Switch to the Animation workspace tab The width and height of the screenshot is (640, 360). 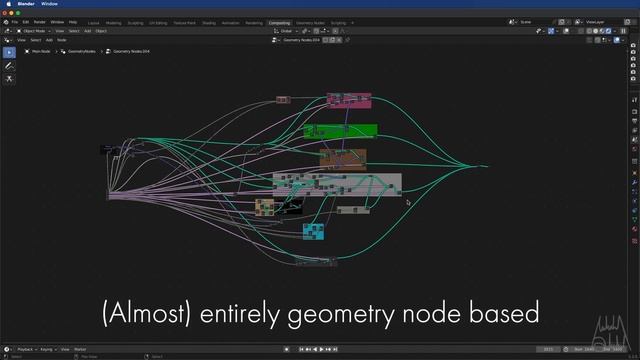tap(231, 23)
